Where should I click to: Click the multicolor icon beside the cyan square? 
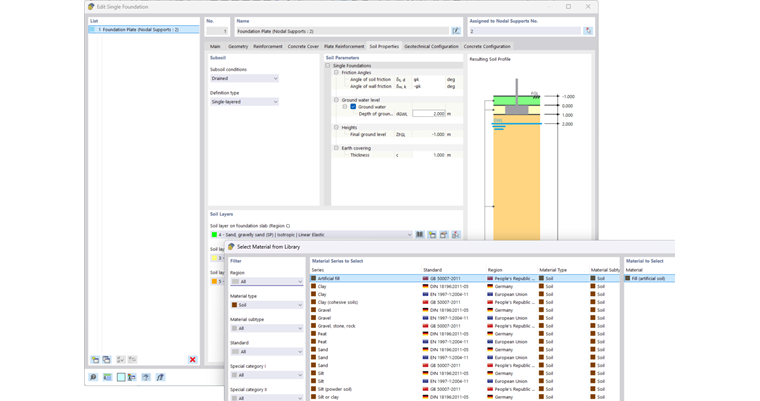click(x=131, y=377)
